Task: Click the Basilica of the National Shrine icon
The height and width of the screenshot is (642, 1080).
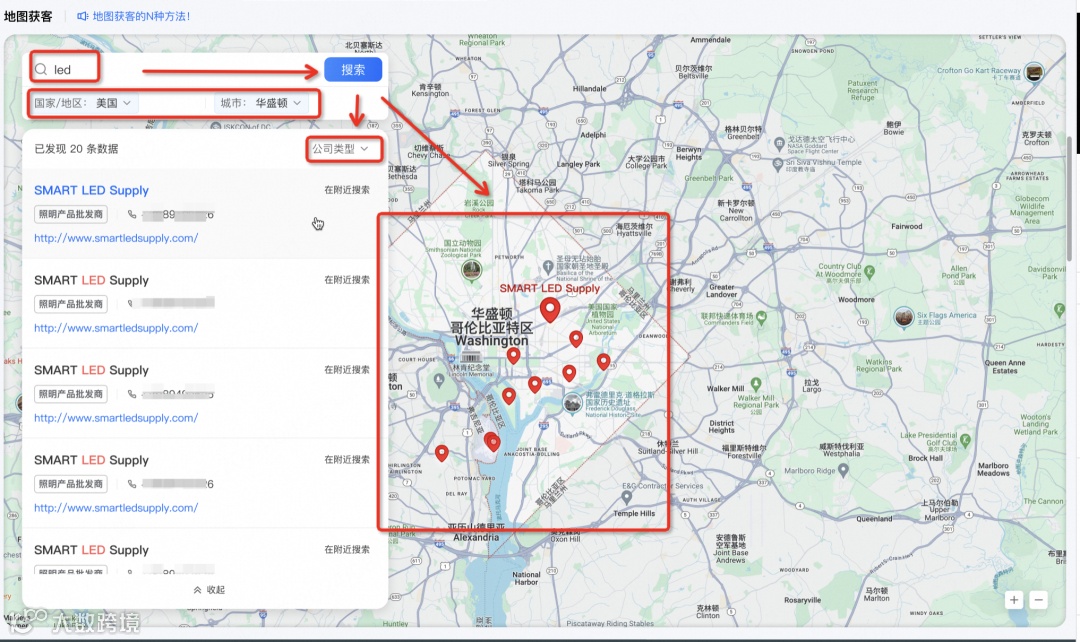Action: point(548,265)
